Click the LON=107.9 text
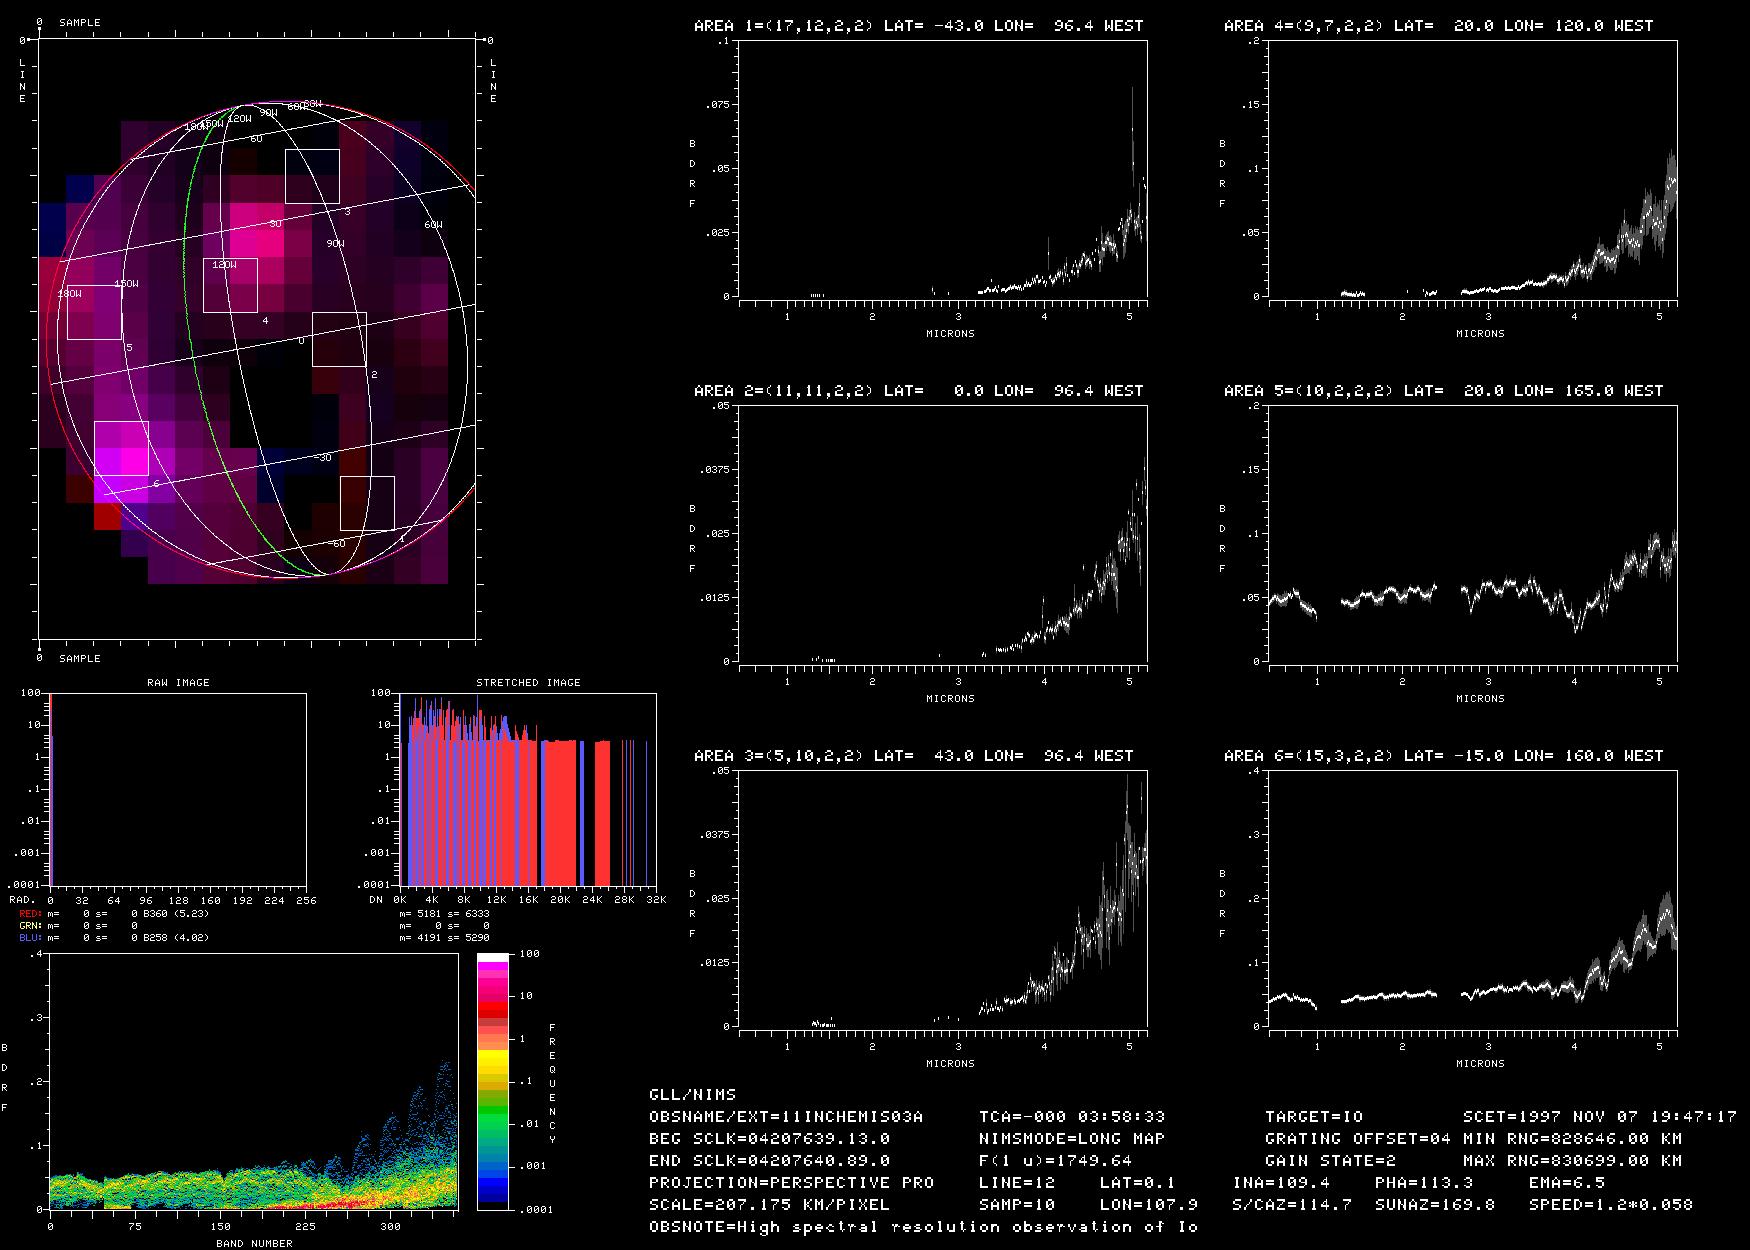This screenshot has height=1250, width=1750. click(x=1148, y=1205)
